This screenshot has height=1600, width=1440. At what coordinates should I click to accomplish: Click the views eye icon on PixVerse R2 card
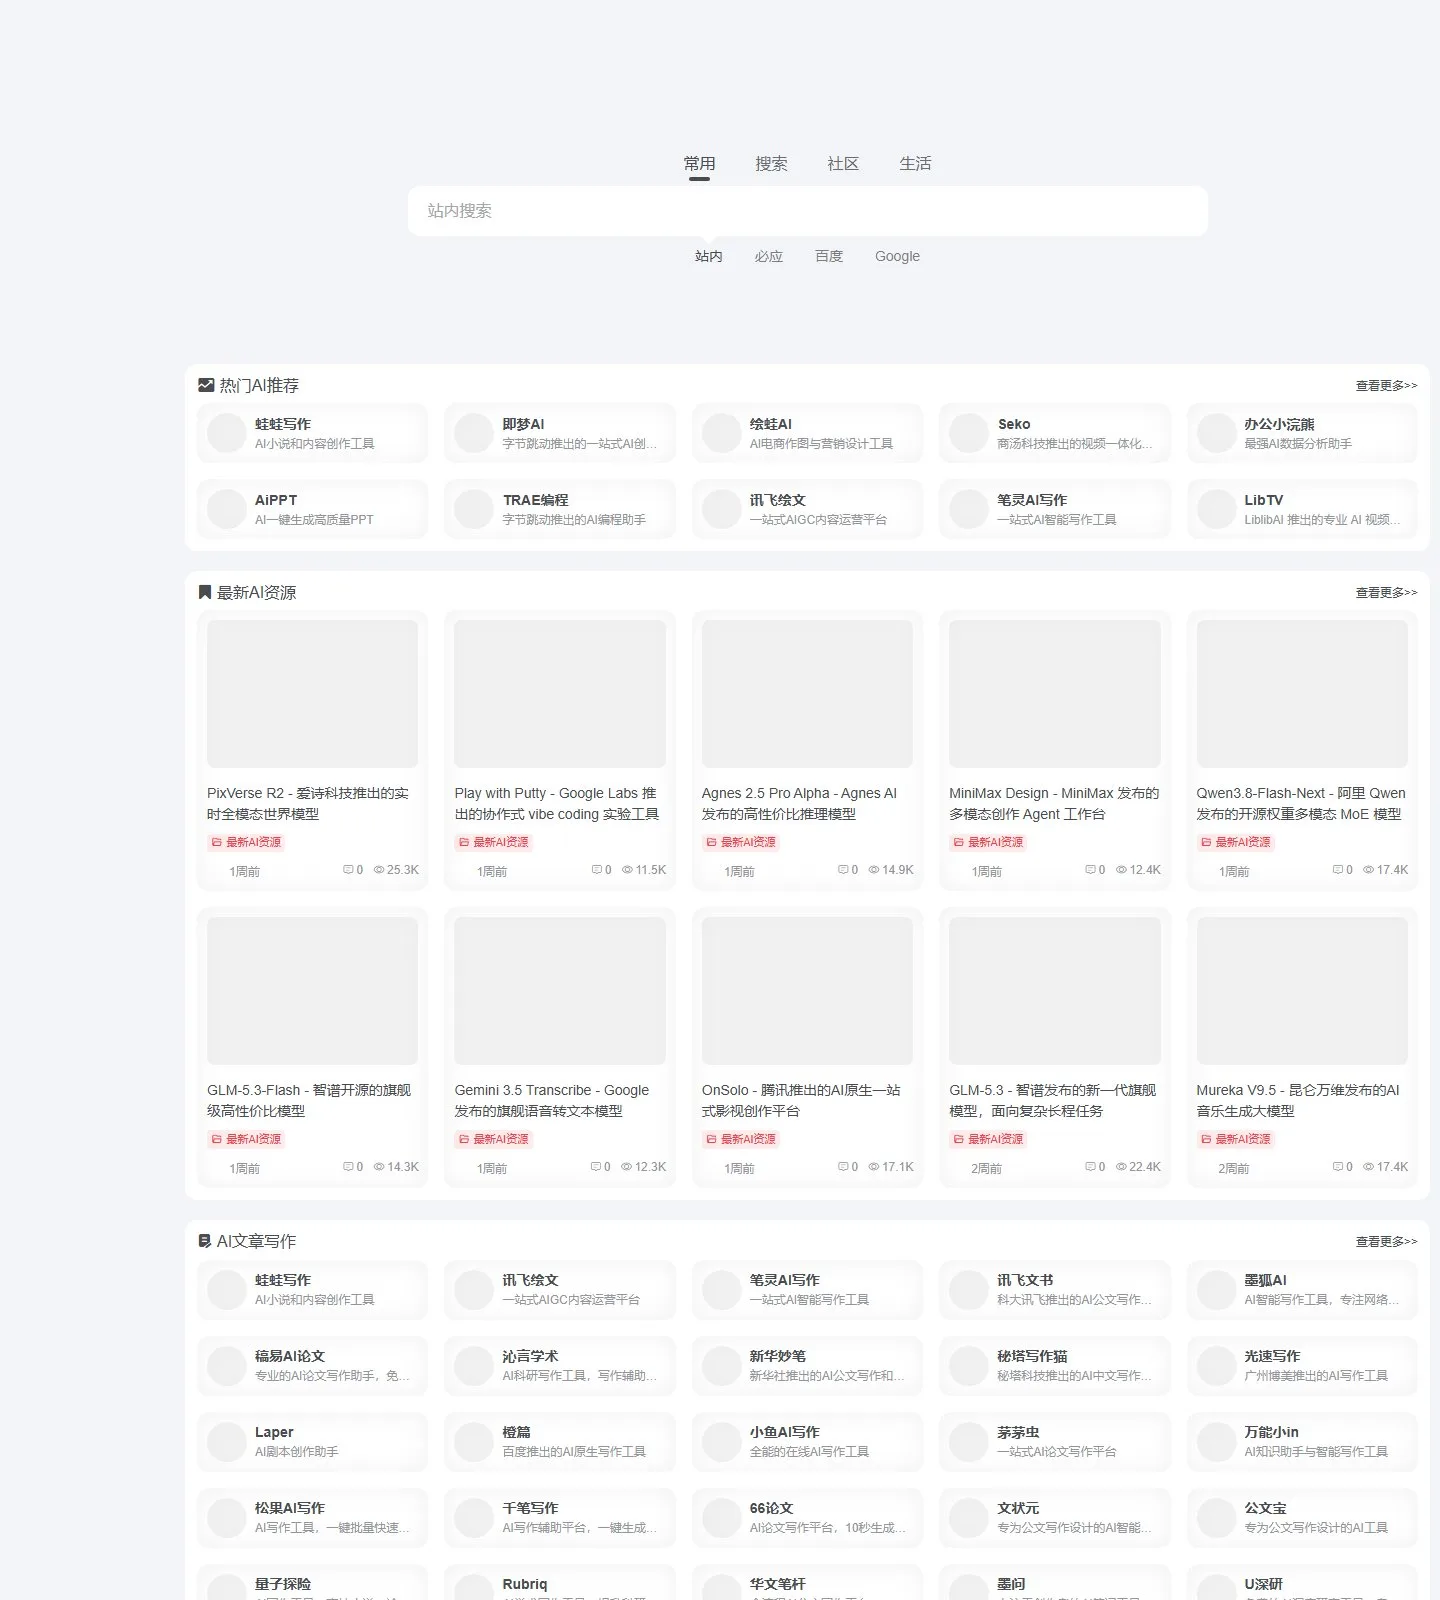379,870
